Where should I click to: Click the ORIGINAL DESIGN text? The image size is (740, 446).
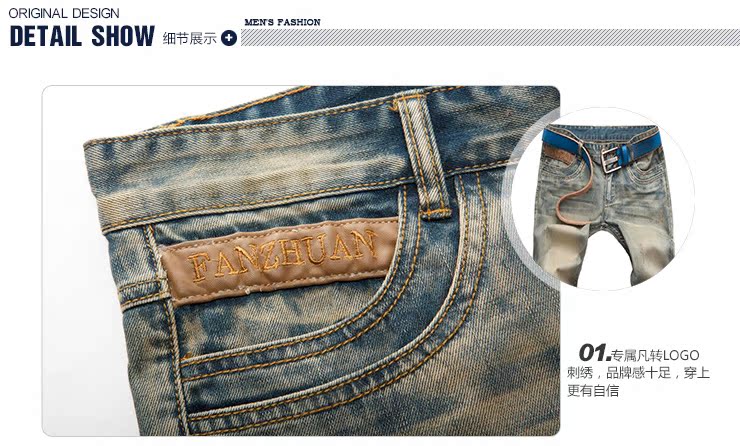click(x=64, y=13)
